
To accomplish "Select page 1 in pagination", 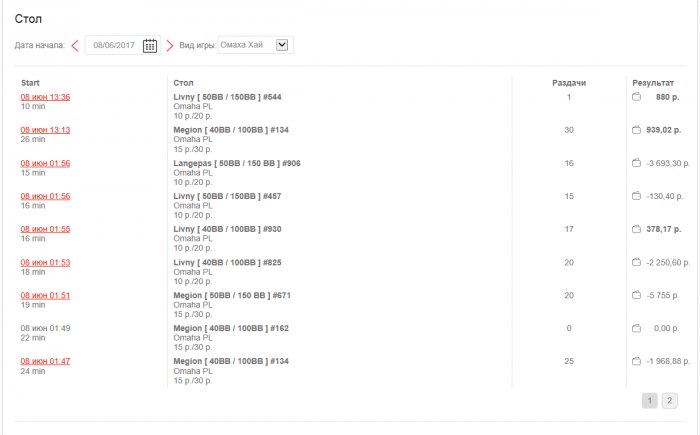I will (650, 401).
